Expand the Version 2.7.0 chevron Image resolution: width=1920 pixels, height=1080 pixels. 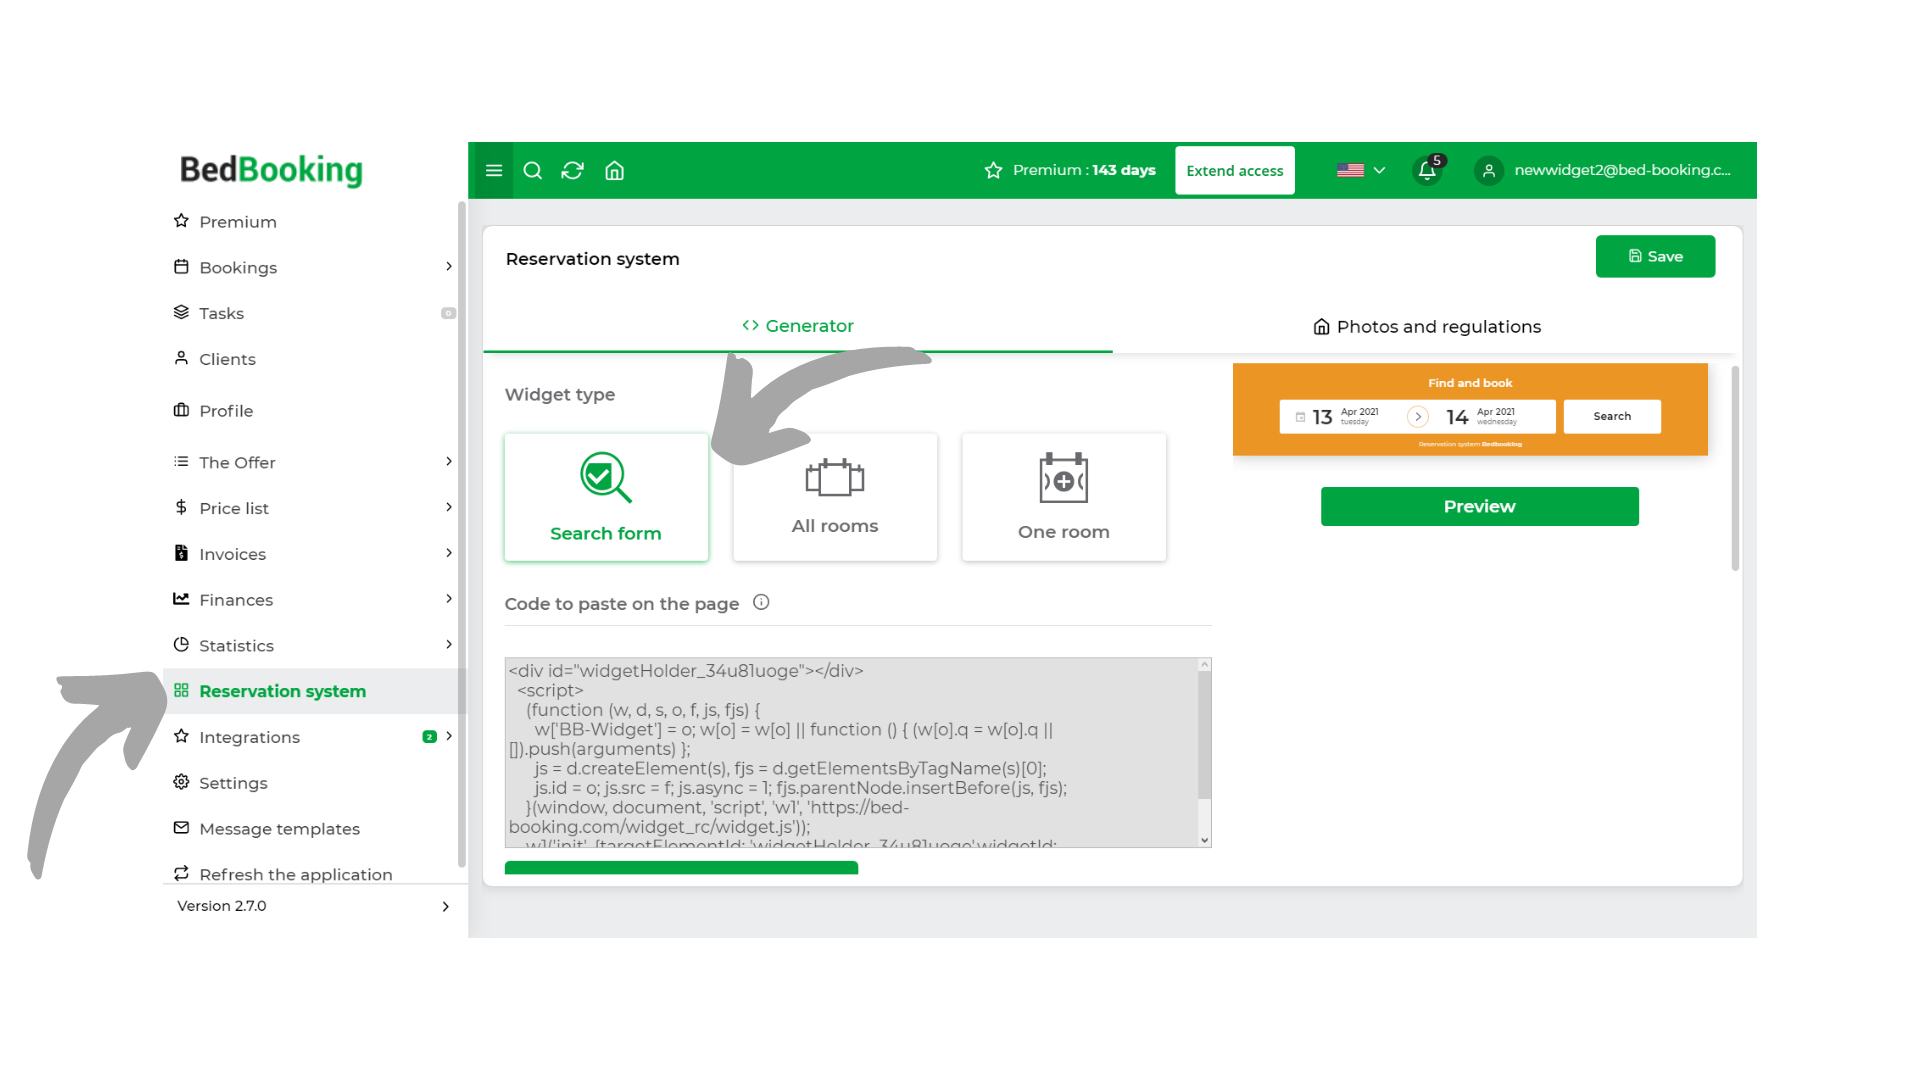click(446, 907)
